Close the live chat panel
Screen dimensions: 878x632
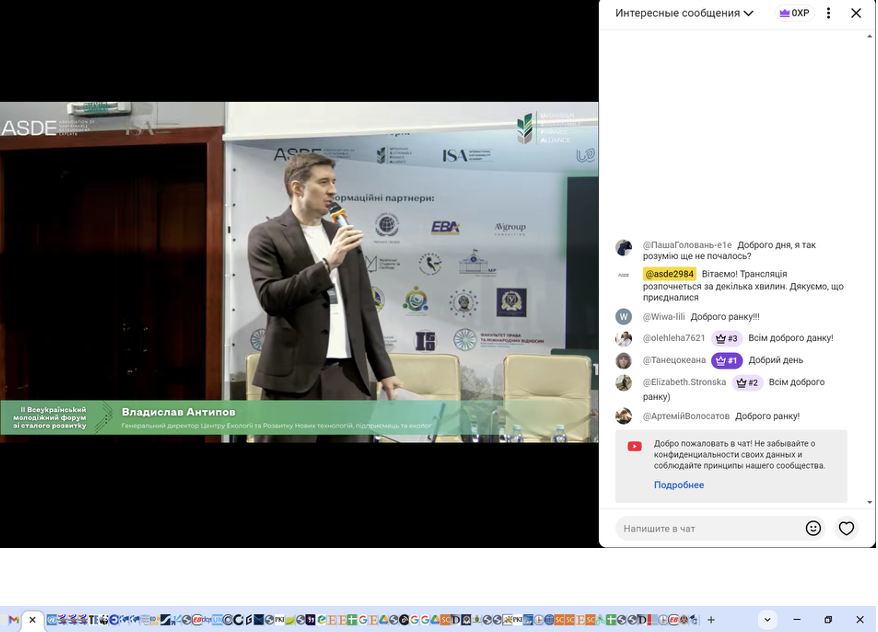coord(856,13)
